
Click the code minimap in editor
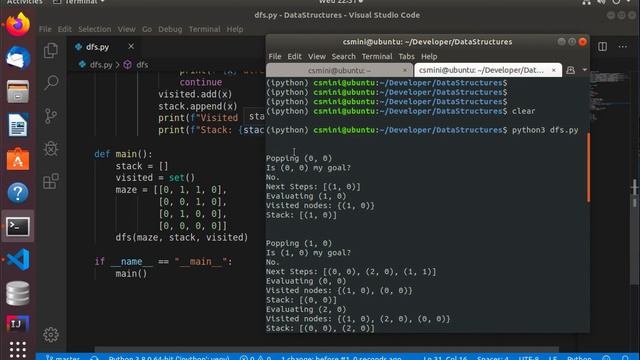pyautogui.click(x=610, y=96)
